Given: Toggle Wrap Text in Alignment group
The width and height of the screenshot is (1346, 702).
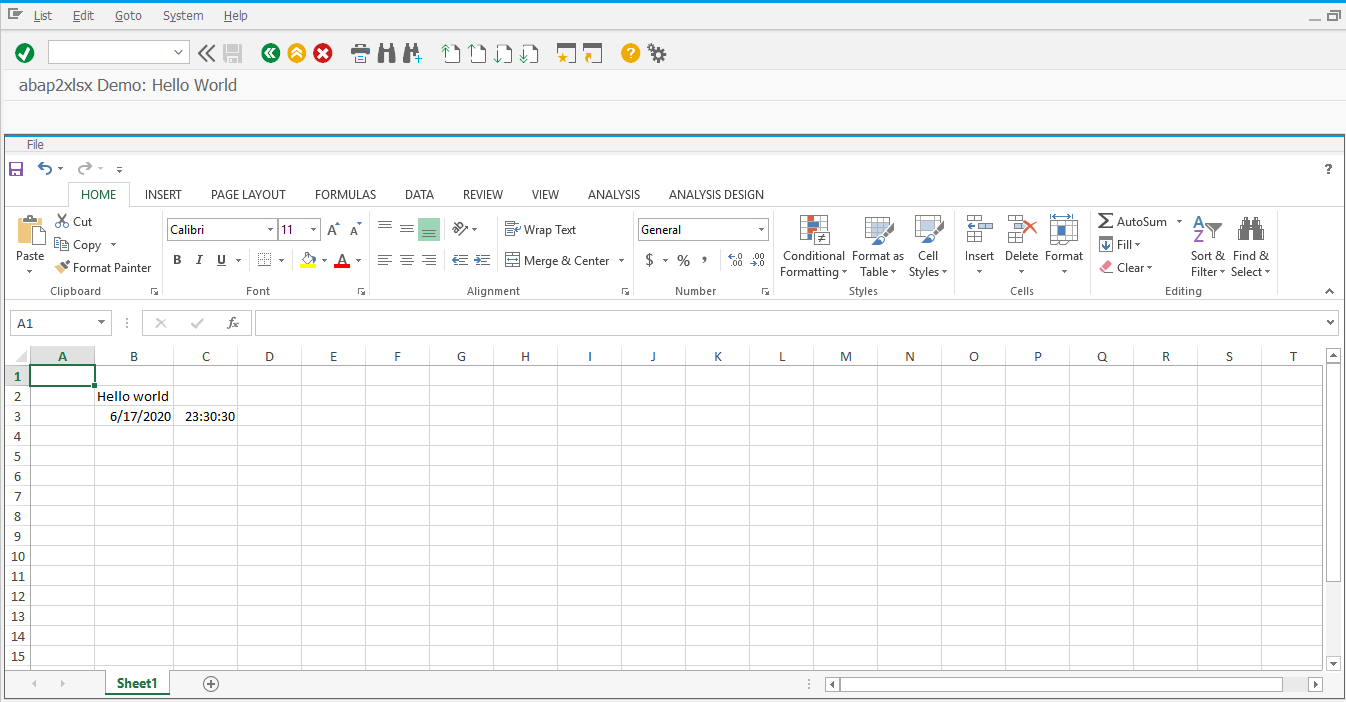Looking at the screenshot, I should tap(541, 229).
